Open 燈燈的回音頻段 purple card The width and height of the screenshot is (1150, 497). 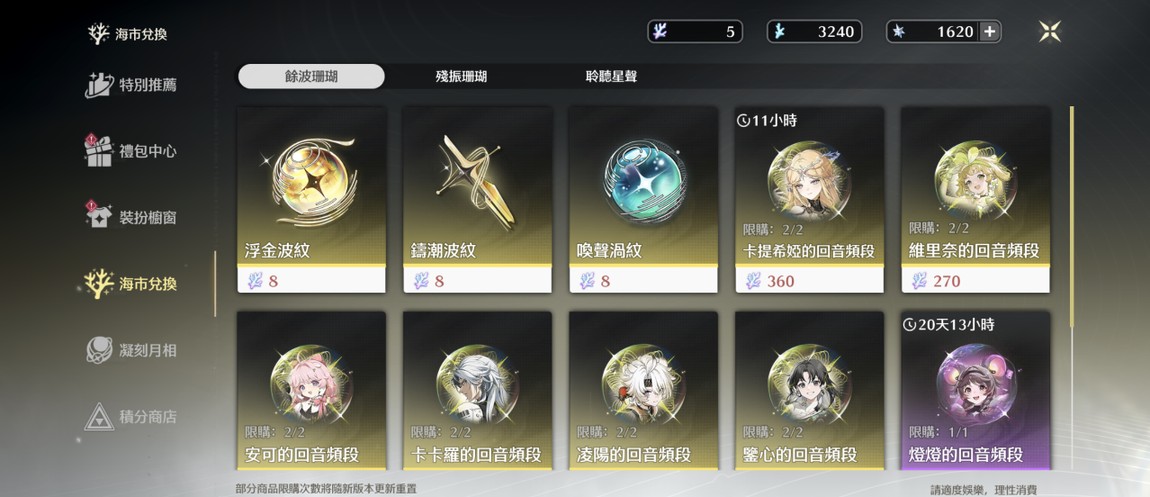975,391
